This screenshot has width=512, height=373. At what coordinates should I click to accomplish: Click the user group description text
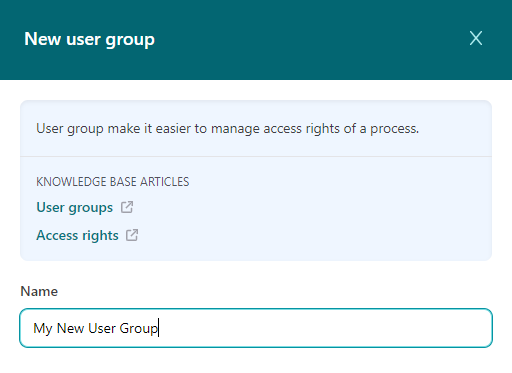point(227,129)
